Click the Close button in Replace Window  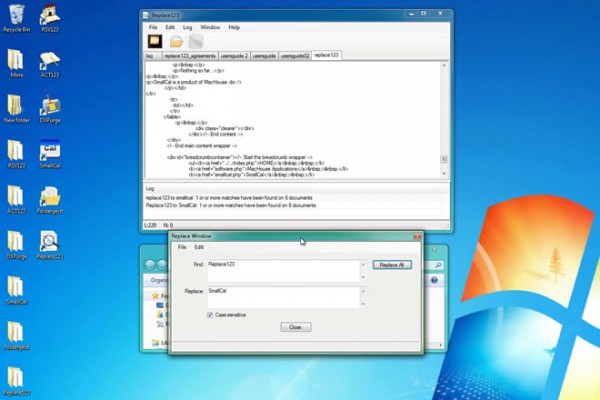click(296, 327)
